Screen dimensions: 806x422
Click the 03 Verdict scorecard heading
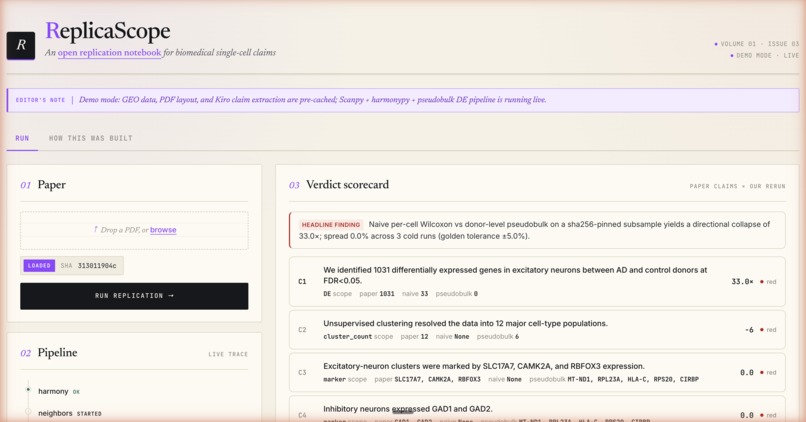(339, 185)
